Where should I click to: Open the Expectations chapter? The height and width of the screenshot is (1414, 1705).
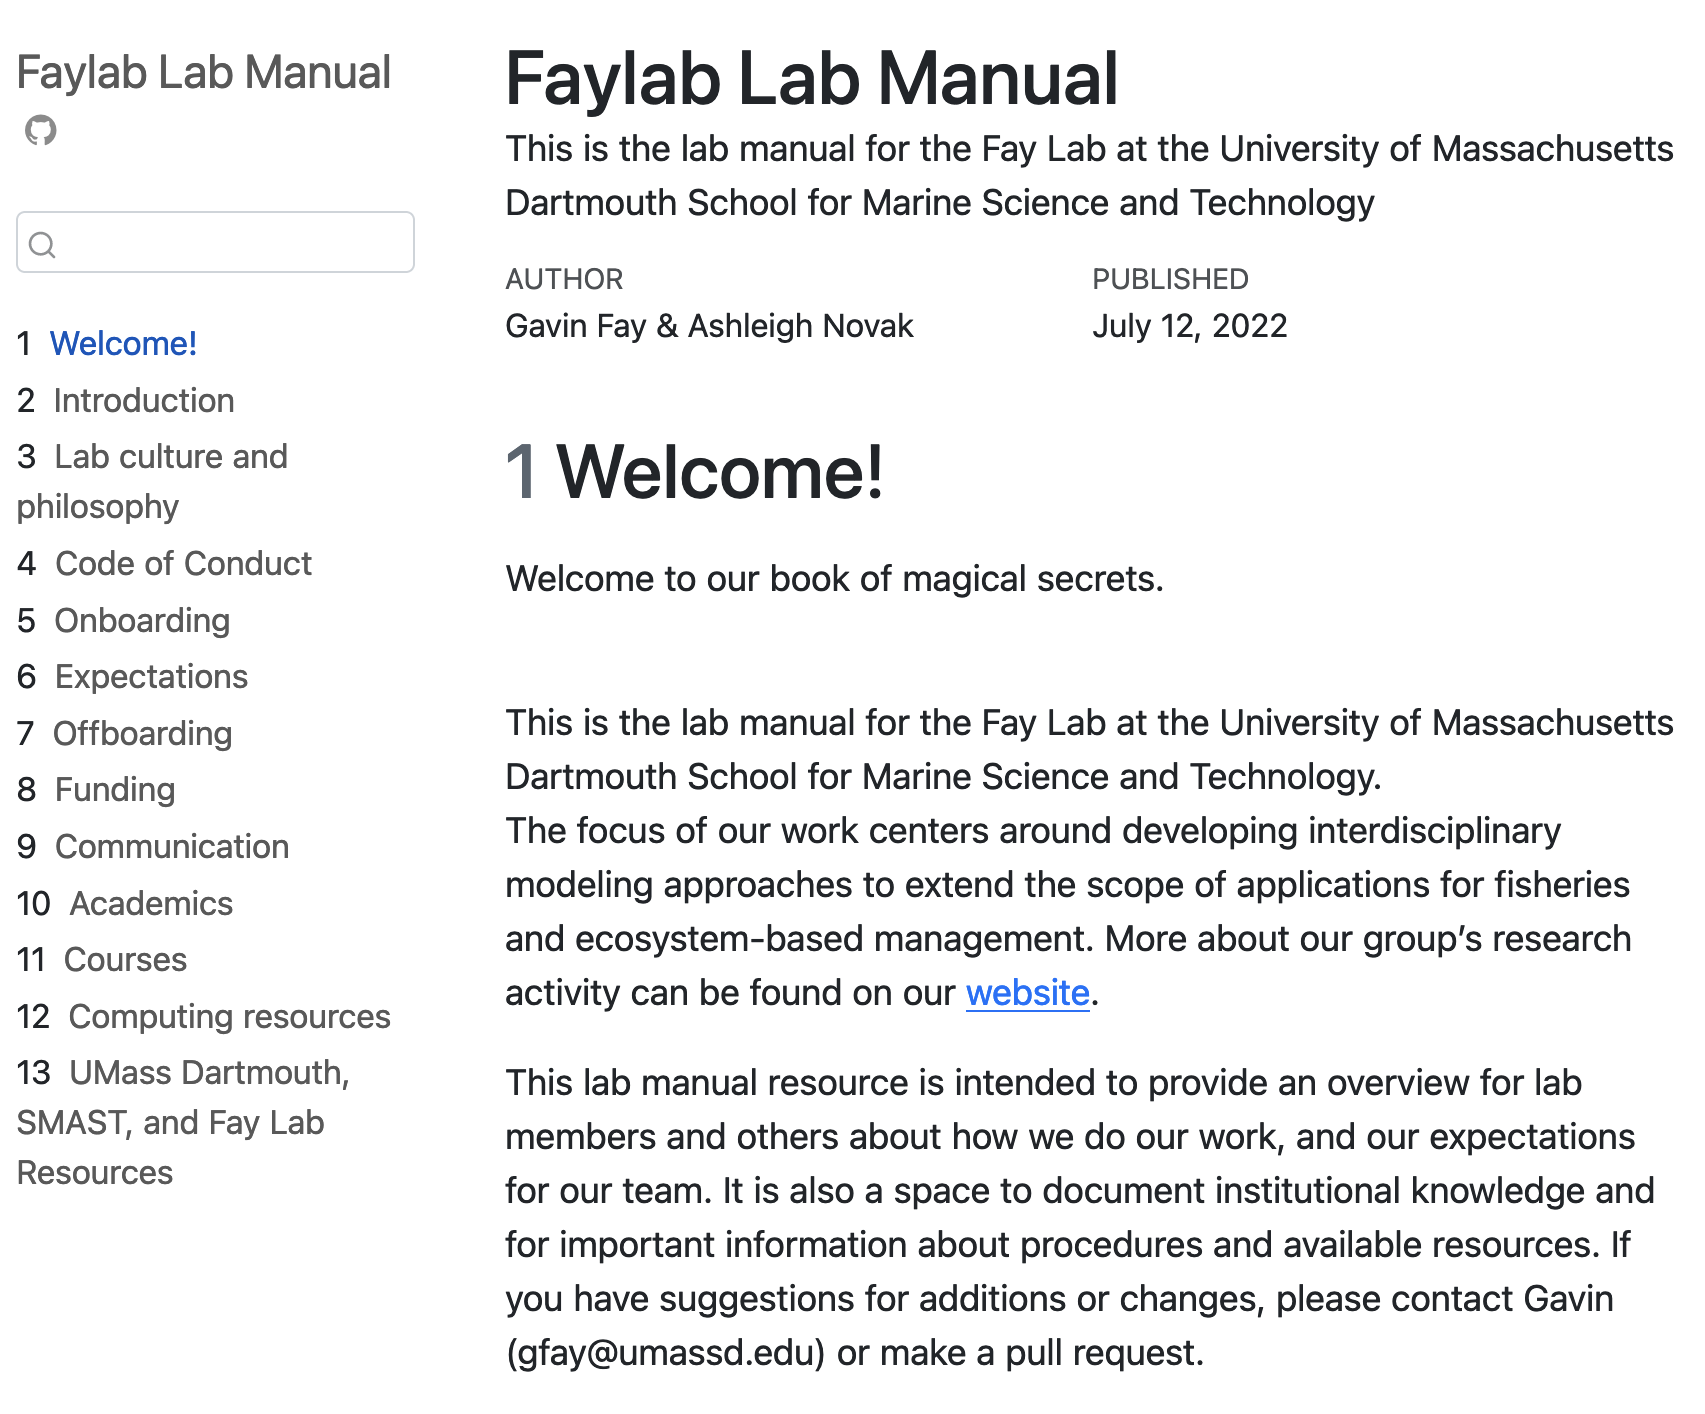[x=151, y=677]
